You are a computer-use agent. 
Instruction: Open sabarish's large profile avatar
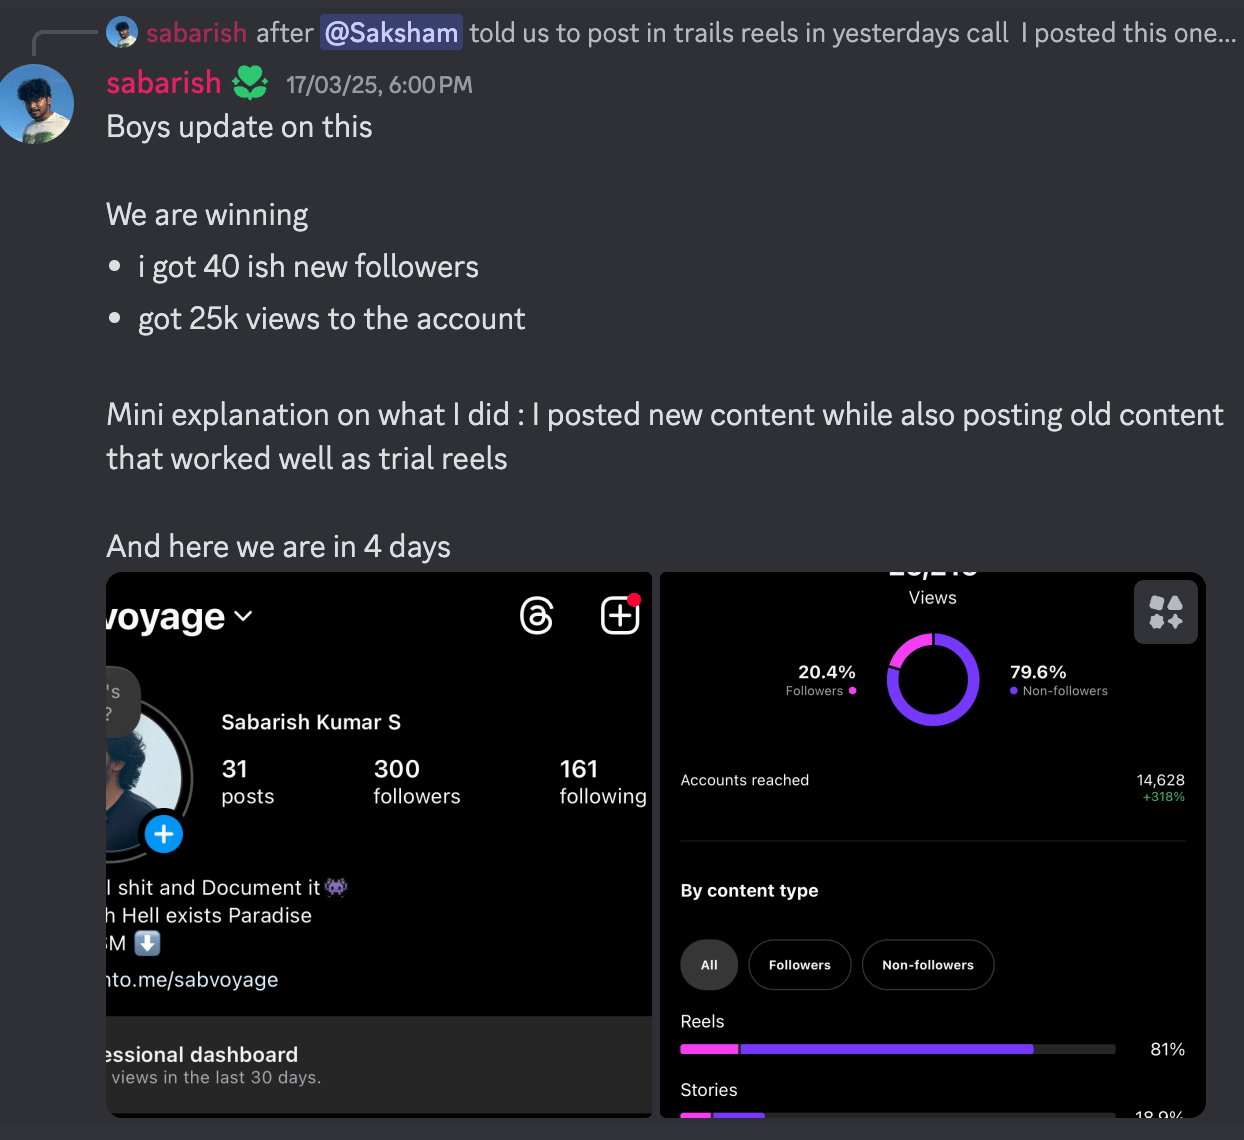click(37, 104)
